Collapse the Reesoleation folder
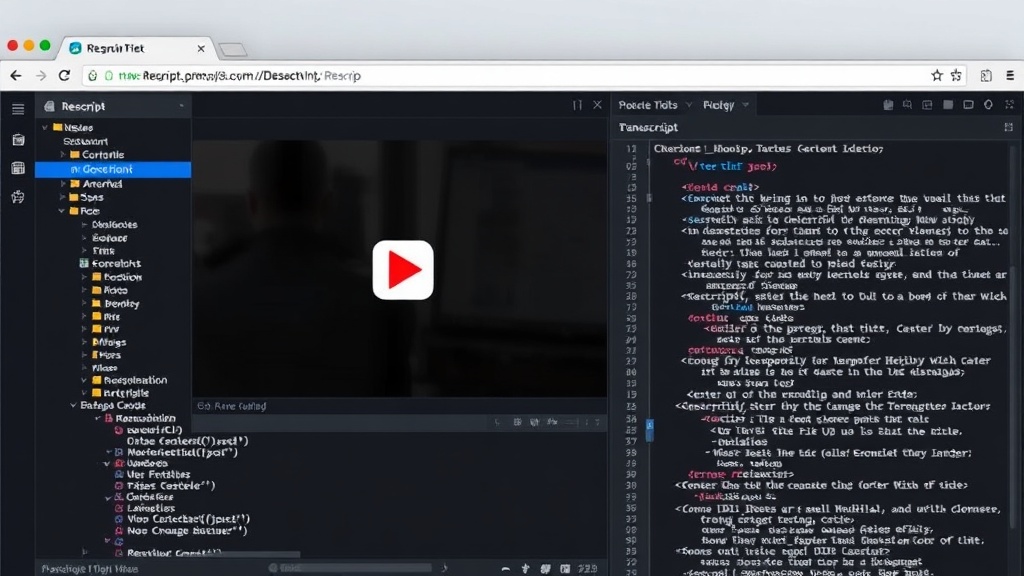The image size is (1024, 576). pos(84,380)
